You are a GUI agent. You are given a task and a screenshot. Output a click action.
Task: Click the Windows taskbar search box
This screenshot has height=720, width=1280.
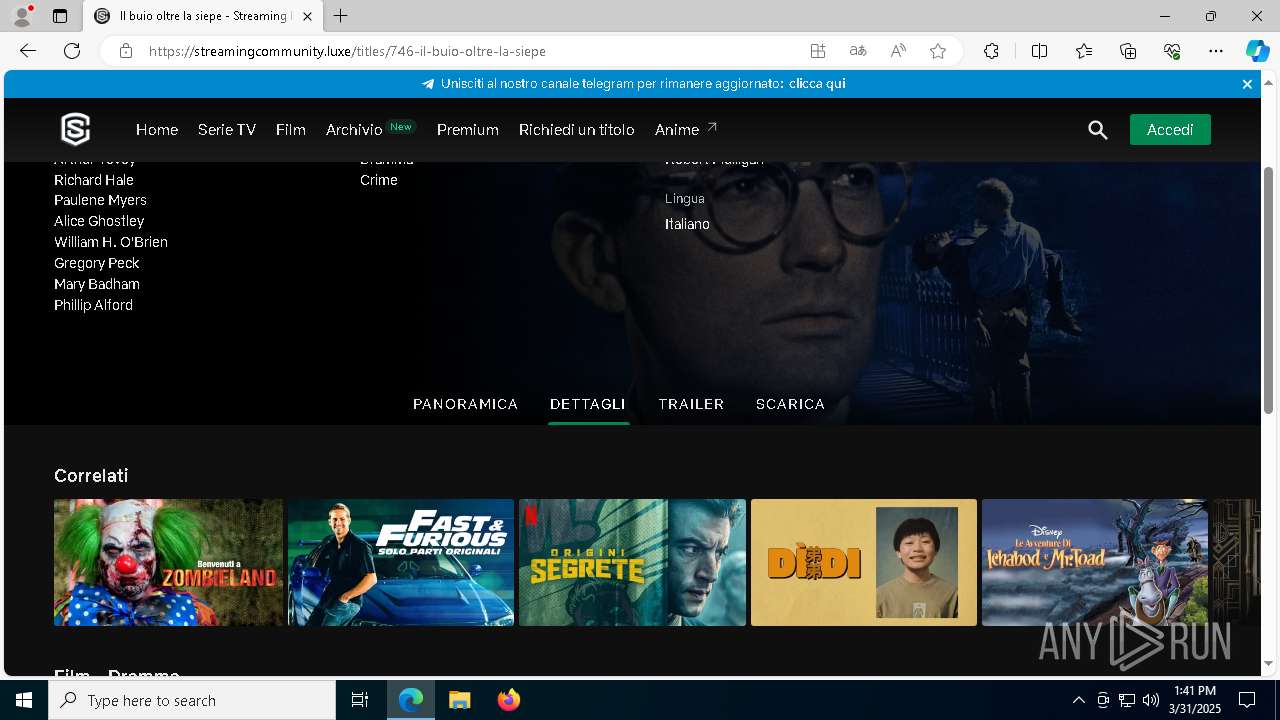click(192, 700)
